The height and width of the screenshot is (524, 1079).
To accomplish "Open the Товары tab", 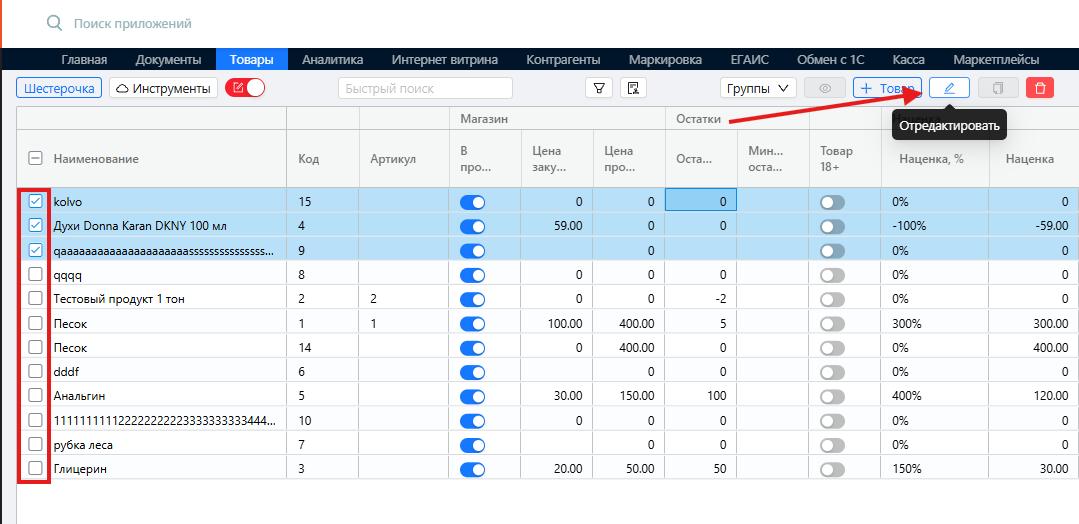I will [x=252, y=60].
